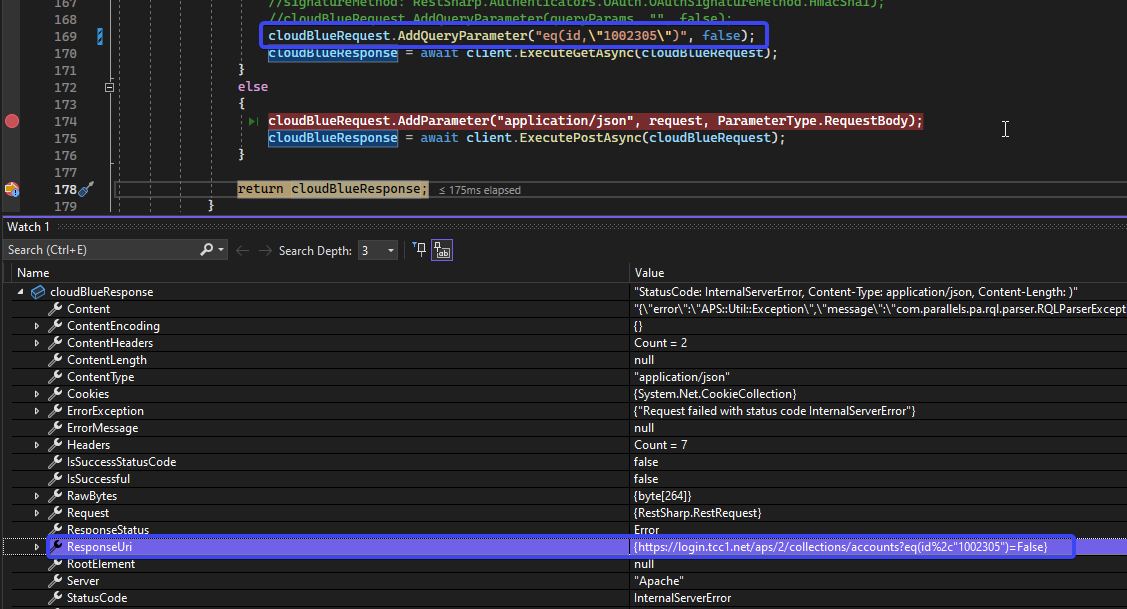Click the property icon beside ErrorException
Screen dimensions: 1127x609
pos(53,410)
